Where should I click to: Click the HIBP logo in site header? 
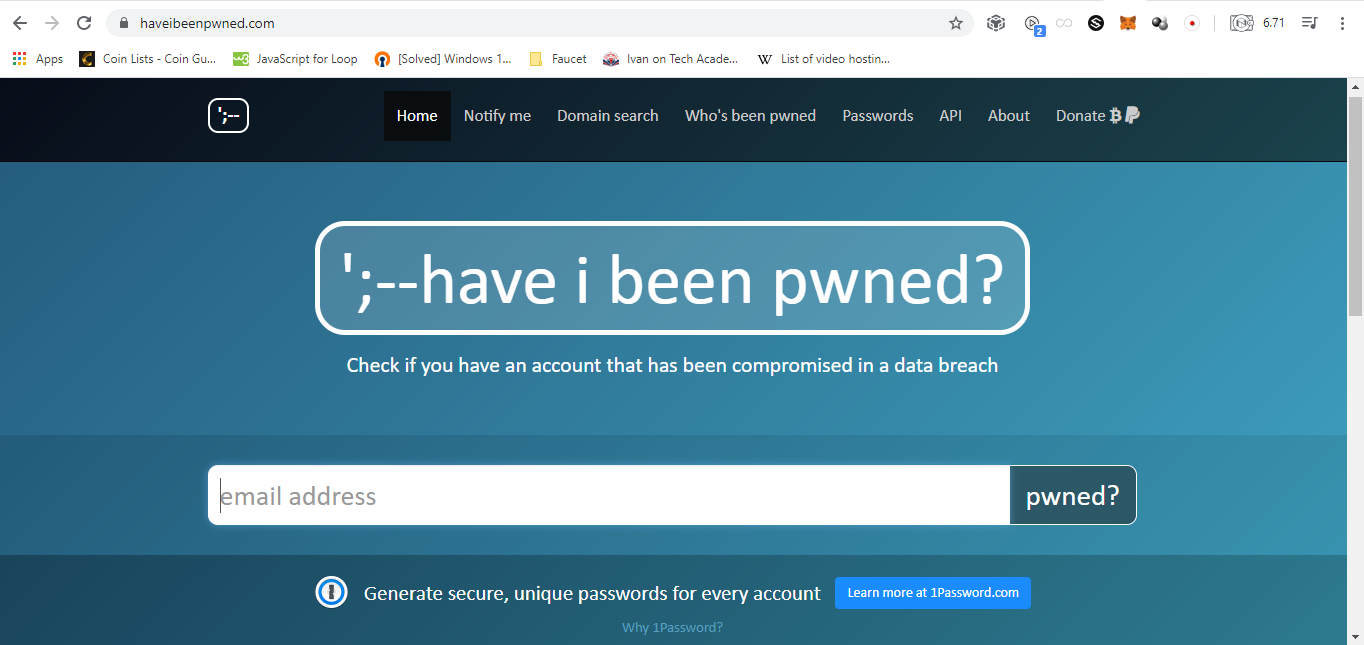click(x=228, y=116)
